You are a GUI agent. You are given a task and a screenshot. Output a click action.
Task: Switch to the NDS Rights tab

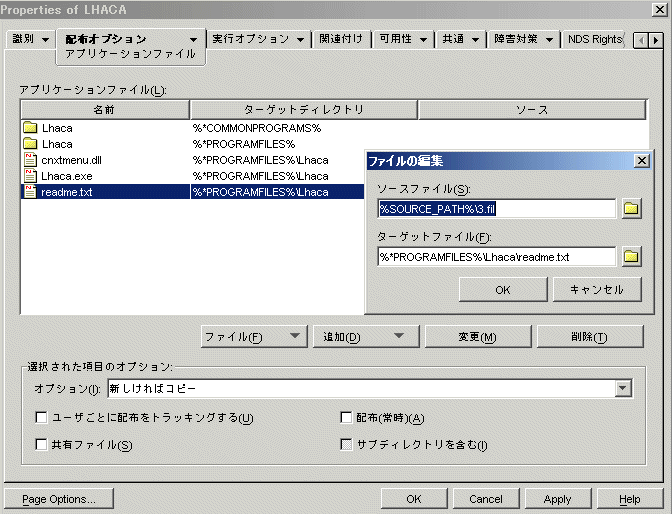(x=594, y=39)
